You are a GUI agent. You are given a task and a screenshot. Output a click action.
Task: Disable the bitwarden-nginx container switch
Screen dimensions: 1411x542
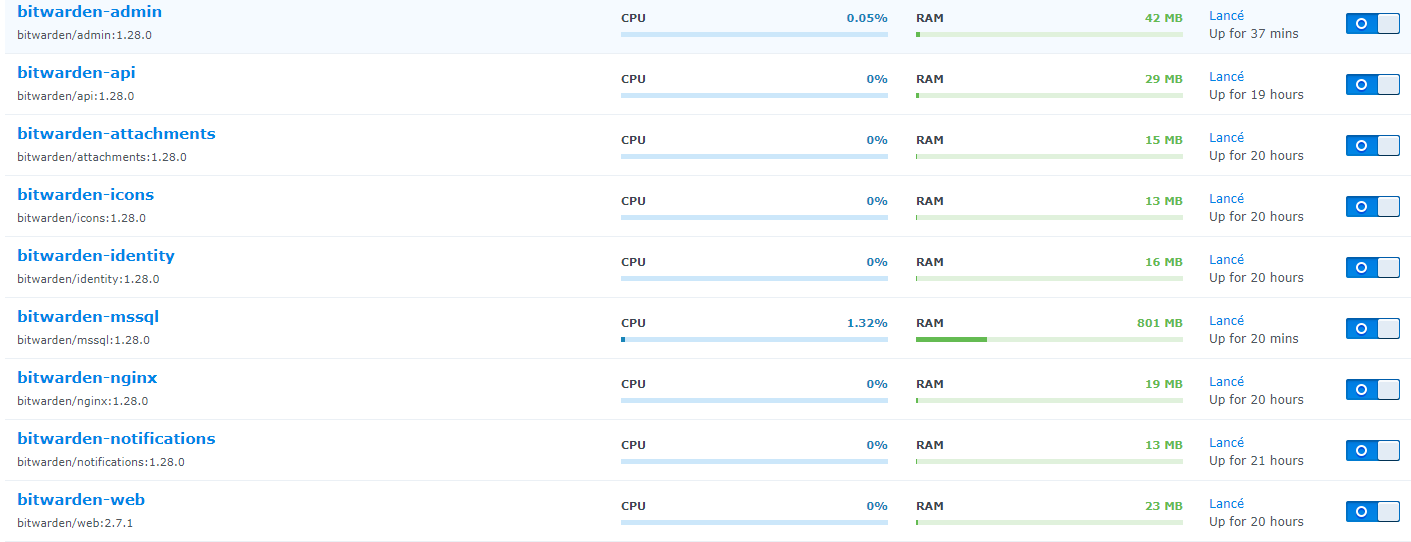point(1372,390)
